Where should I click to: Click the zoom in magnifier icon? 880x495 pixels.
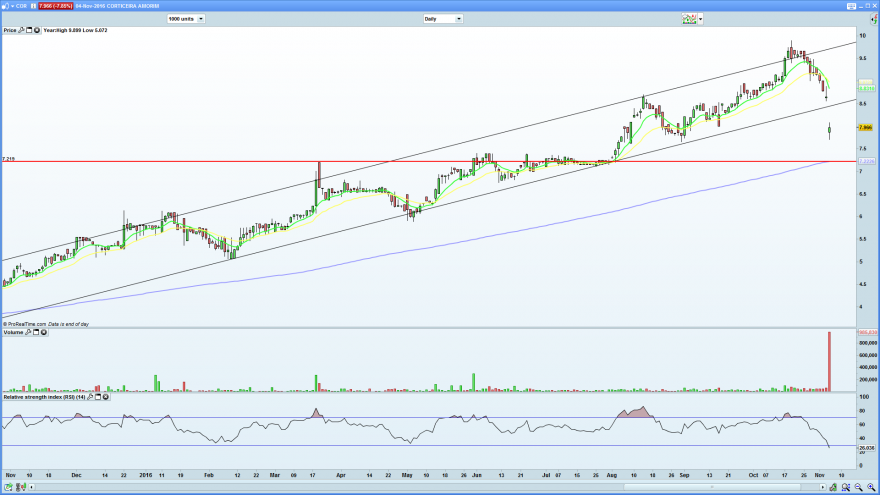point(871,487)
